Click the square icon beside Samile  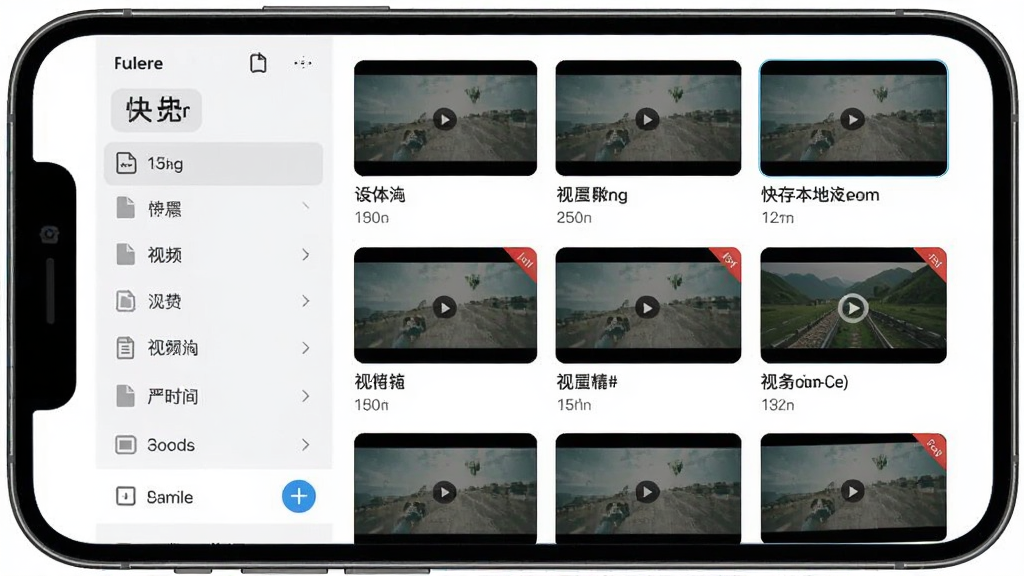pos(125,496)
